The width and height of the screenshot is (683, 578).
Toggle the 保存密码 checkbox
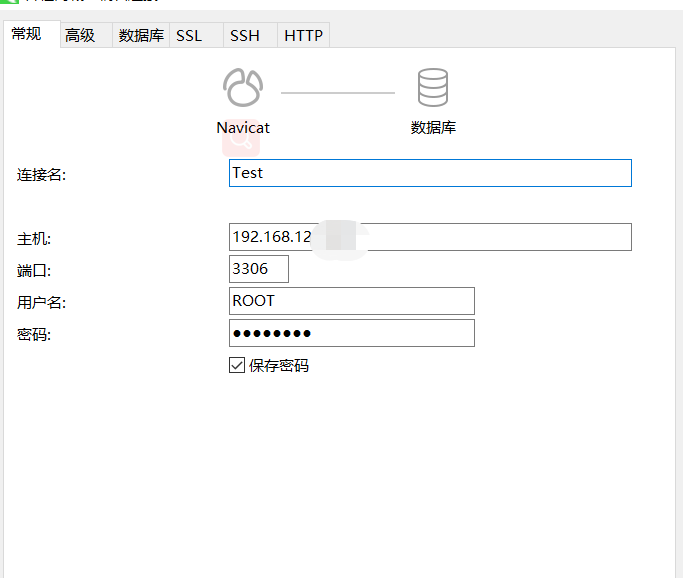237,366
